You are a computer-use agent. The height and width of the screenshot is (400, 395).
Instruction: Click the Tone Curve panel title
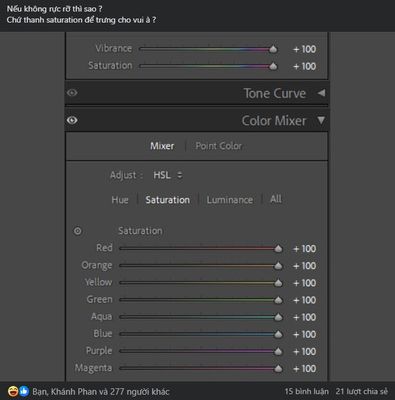(275, 93)
